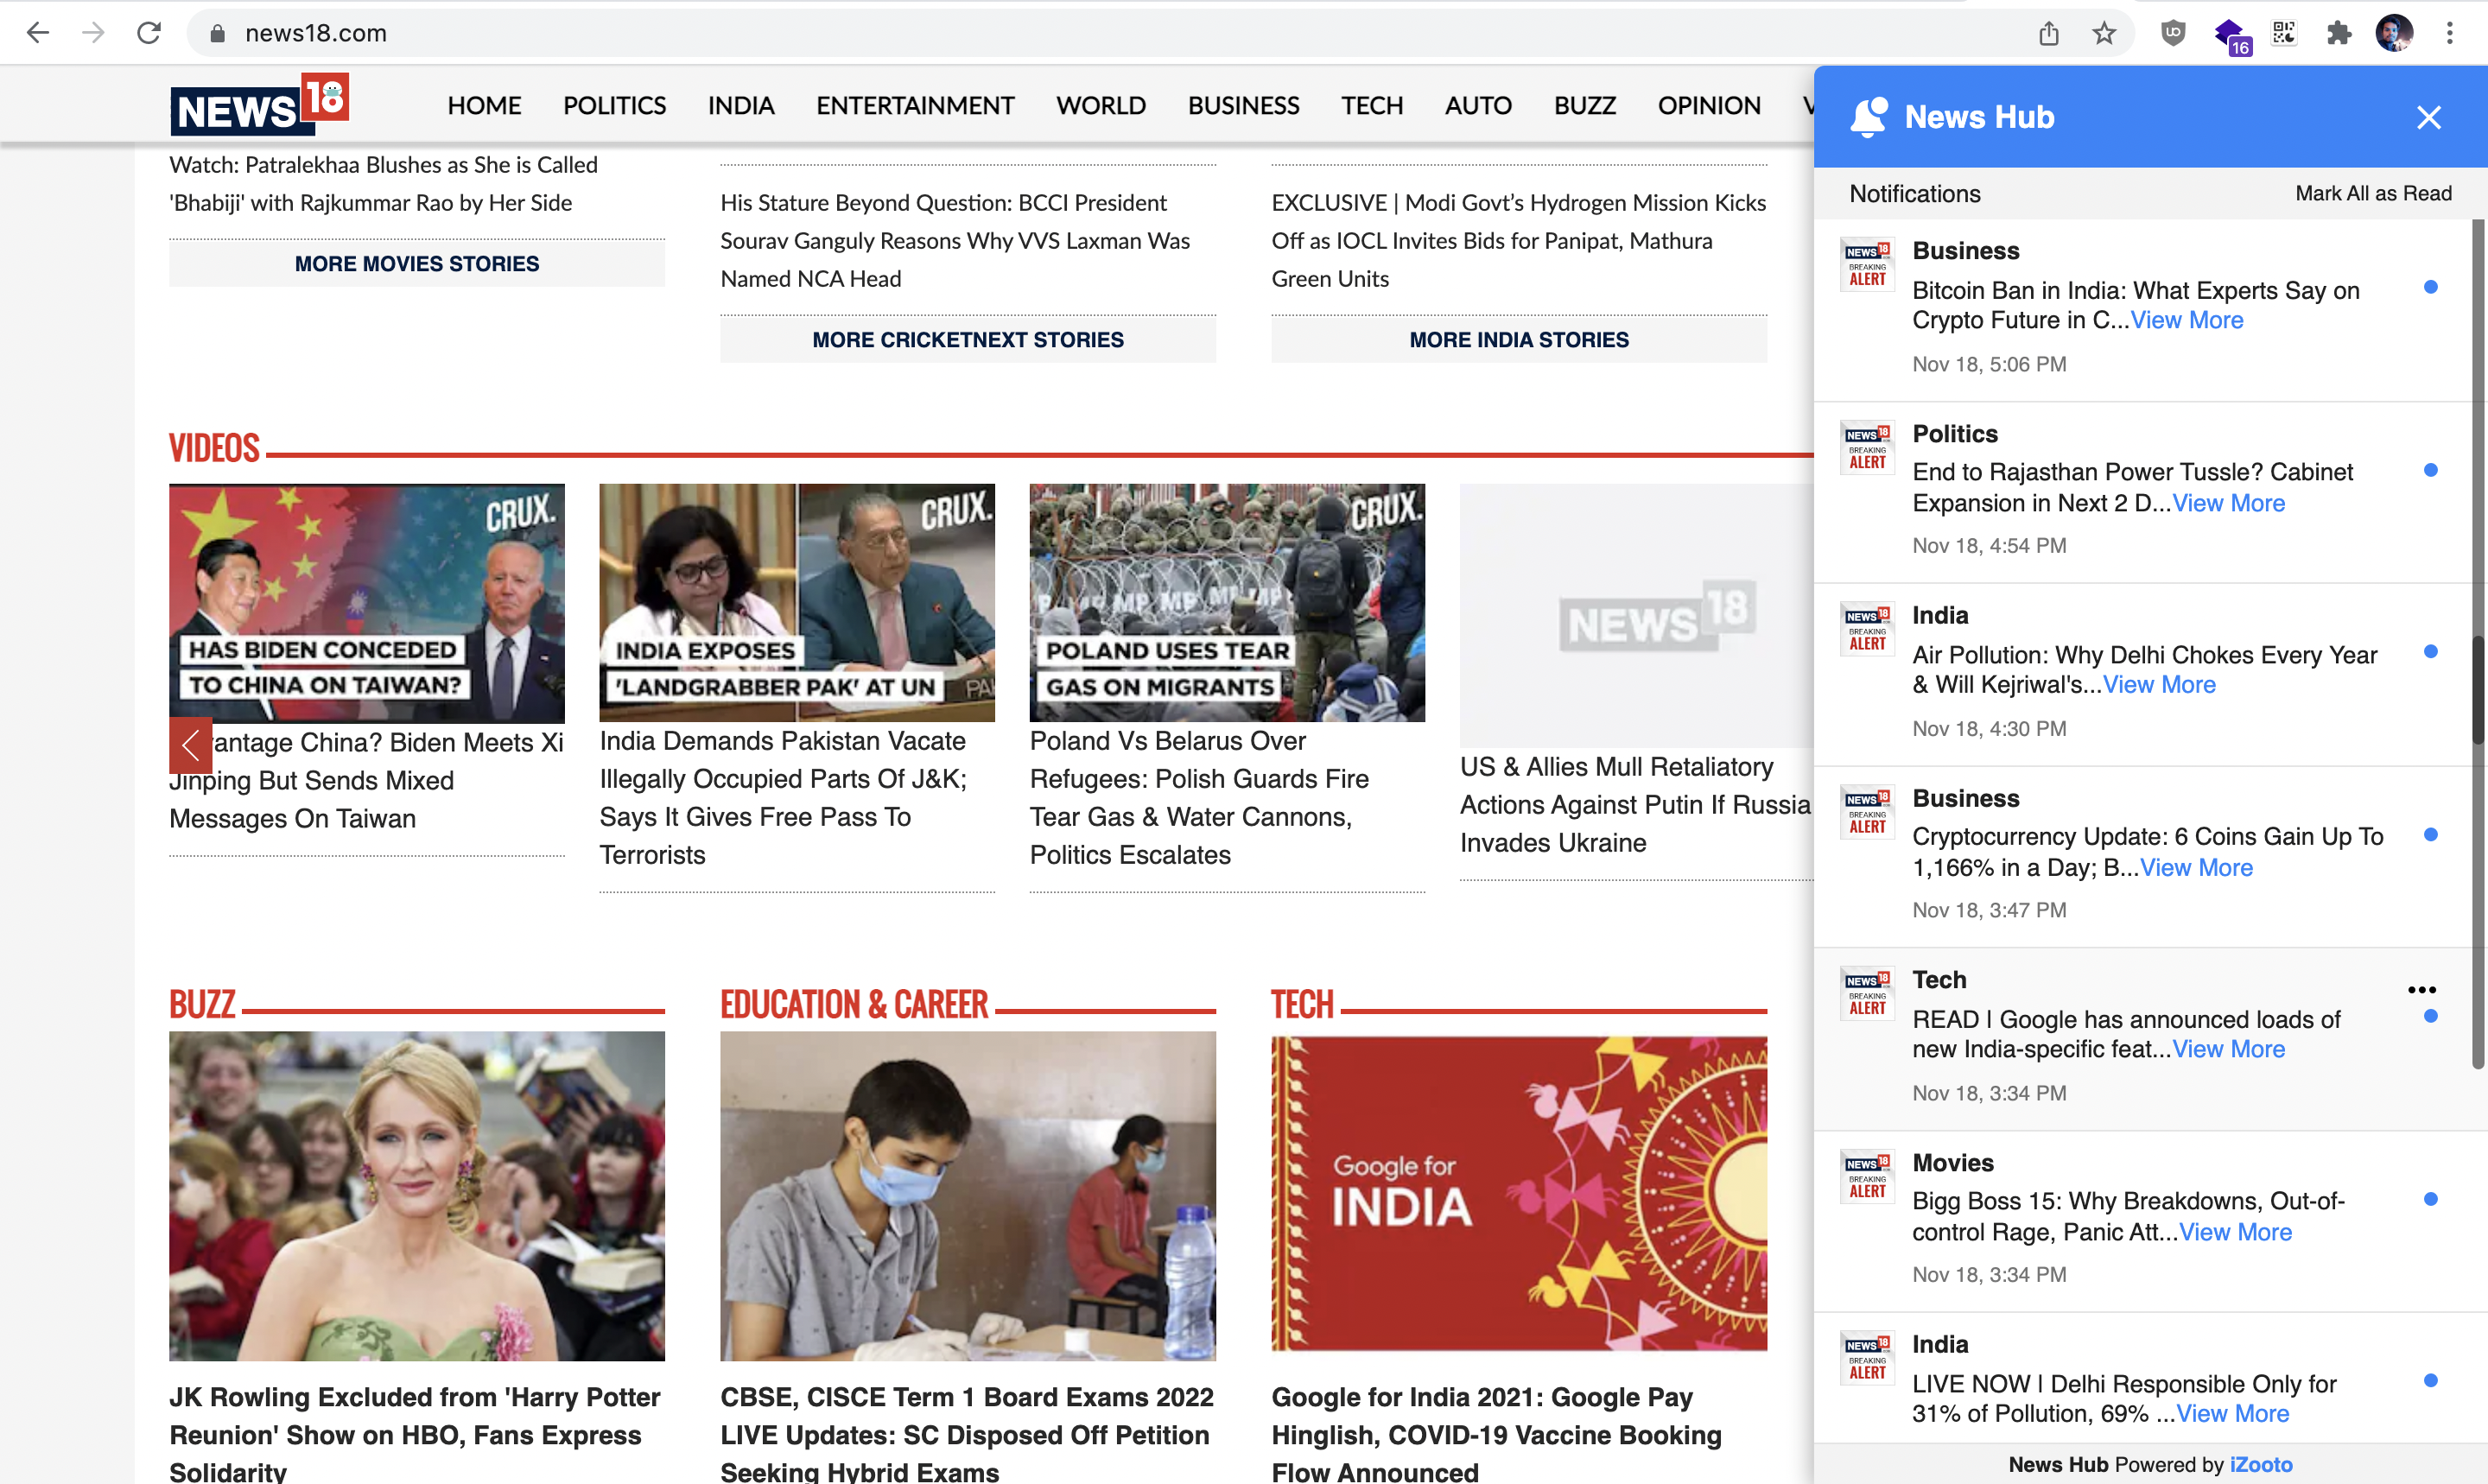The height and width of the screenshot is (1484, 2488).
Task: Click alert icon of Air Pollution notification
Action: coord(1867,629)
